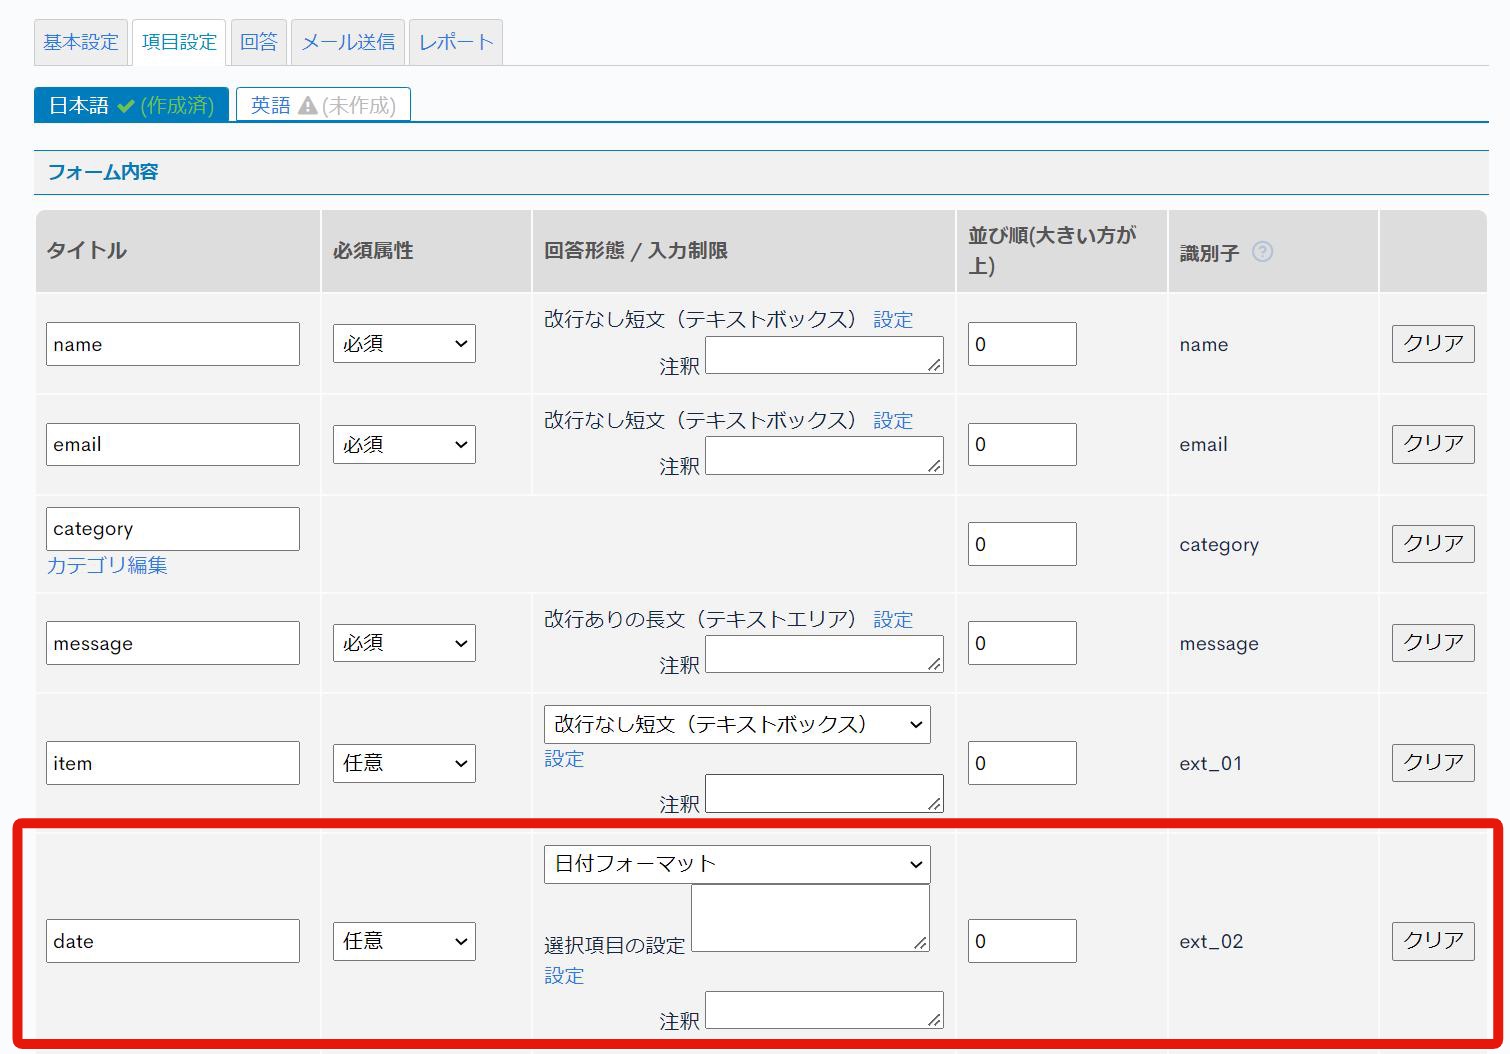The height and width of the screenshot is (1054, 1510).
Task: Click the 回答形態 / 入力制限 column header
Action: (636, 251)
